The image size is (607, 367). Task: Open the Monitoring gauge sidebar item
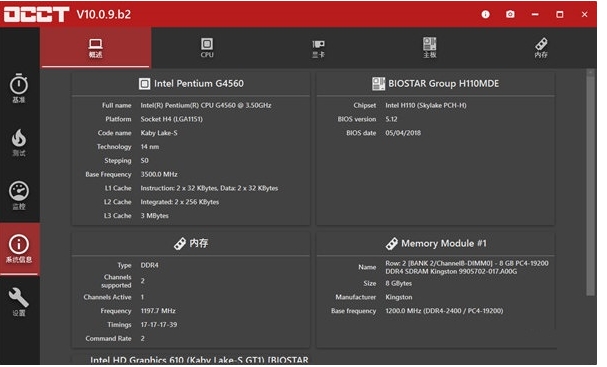point(19,196)
